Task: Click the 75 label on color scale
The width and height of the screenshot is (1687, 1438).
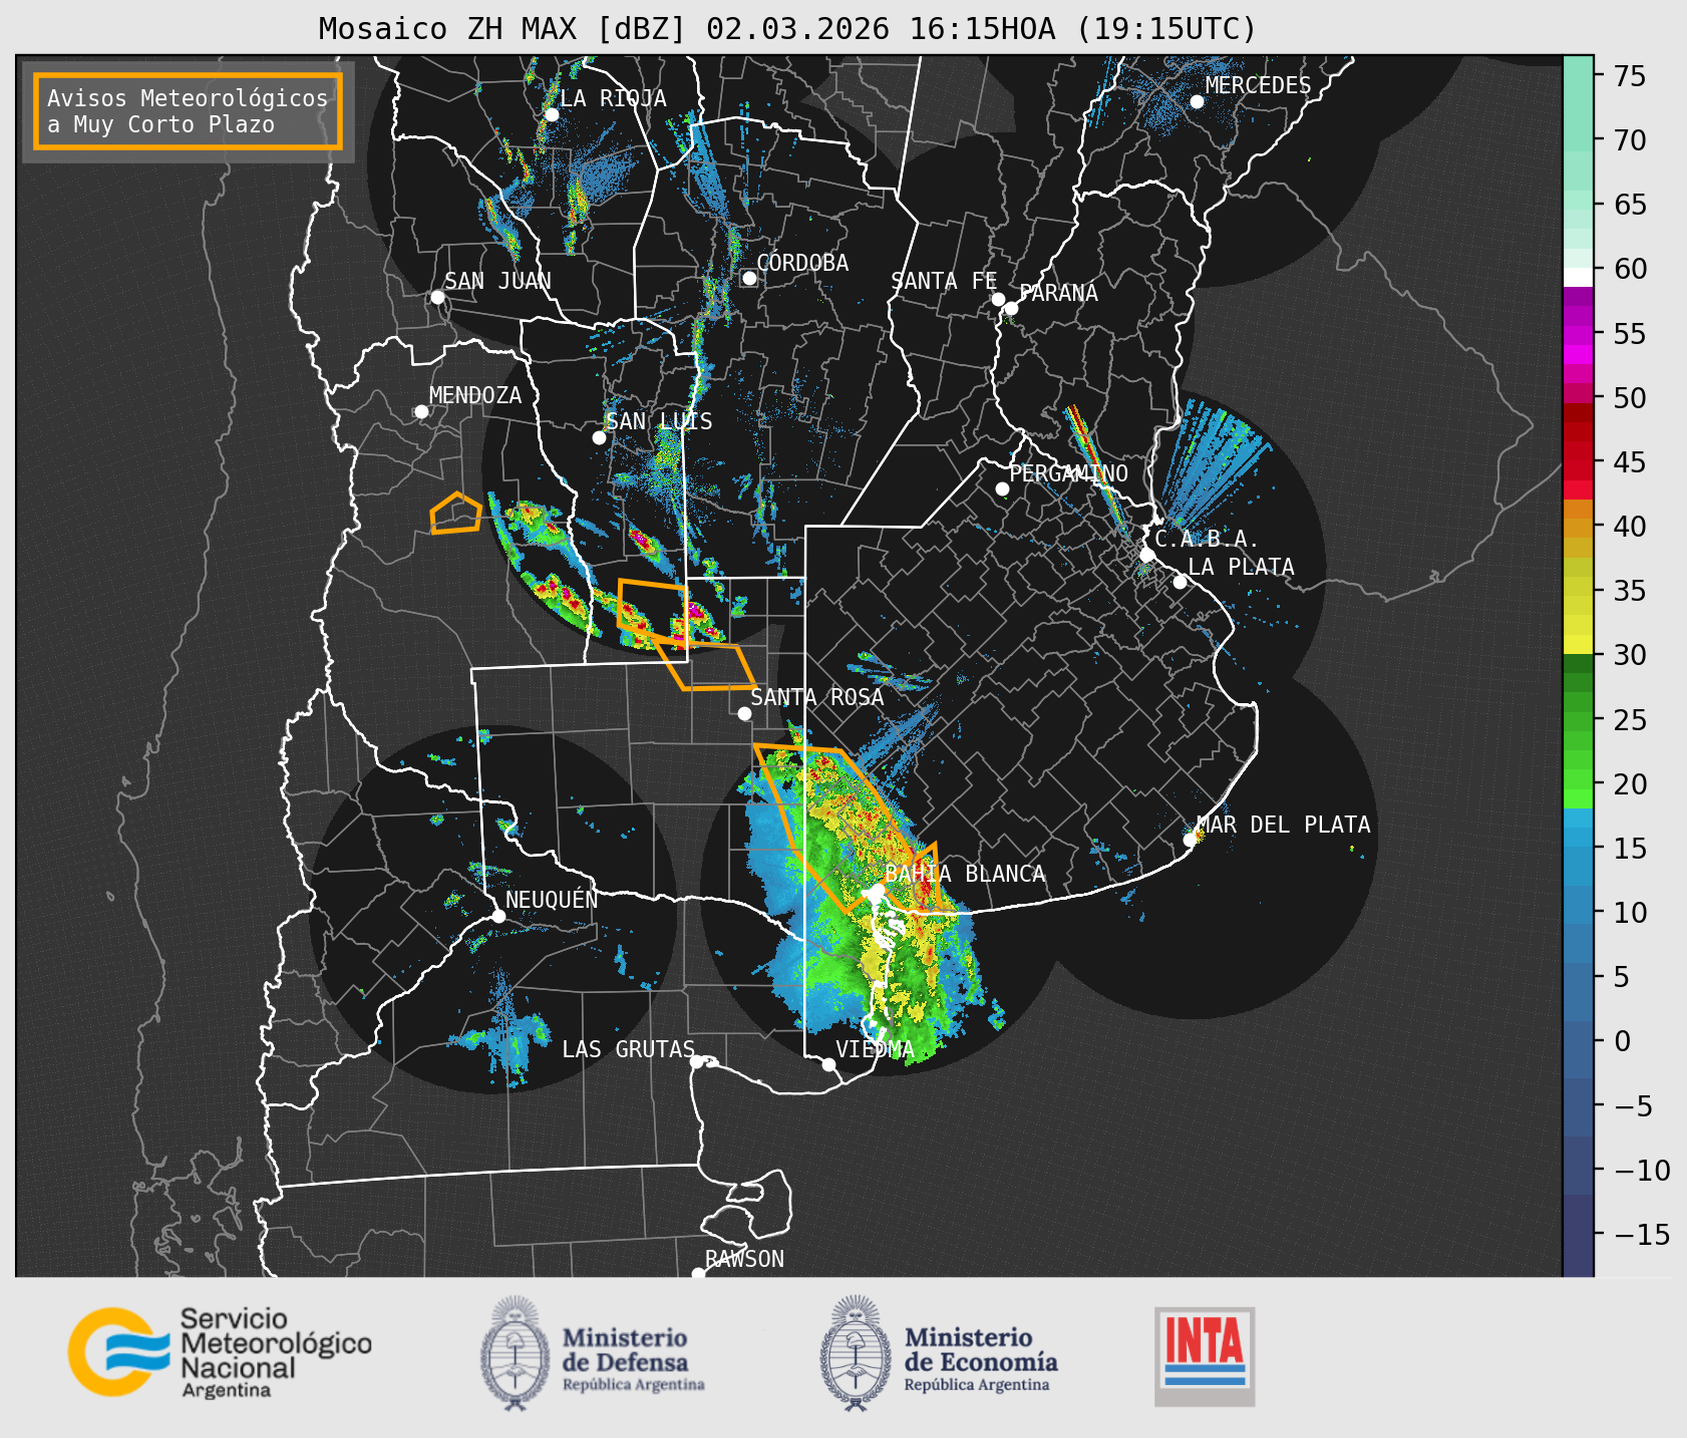Action: point(1630,76)
